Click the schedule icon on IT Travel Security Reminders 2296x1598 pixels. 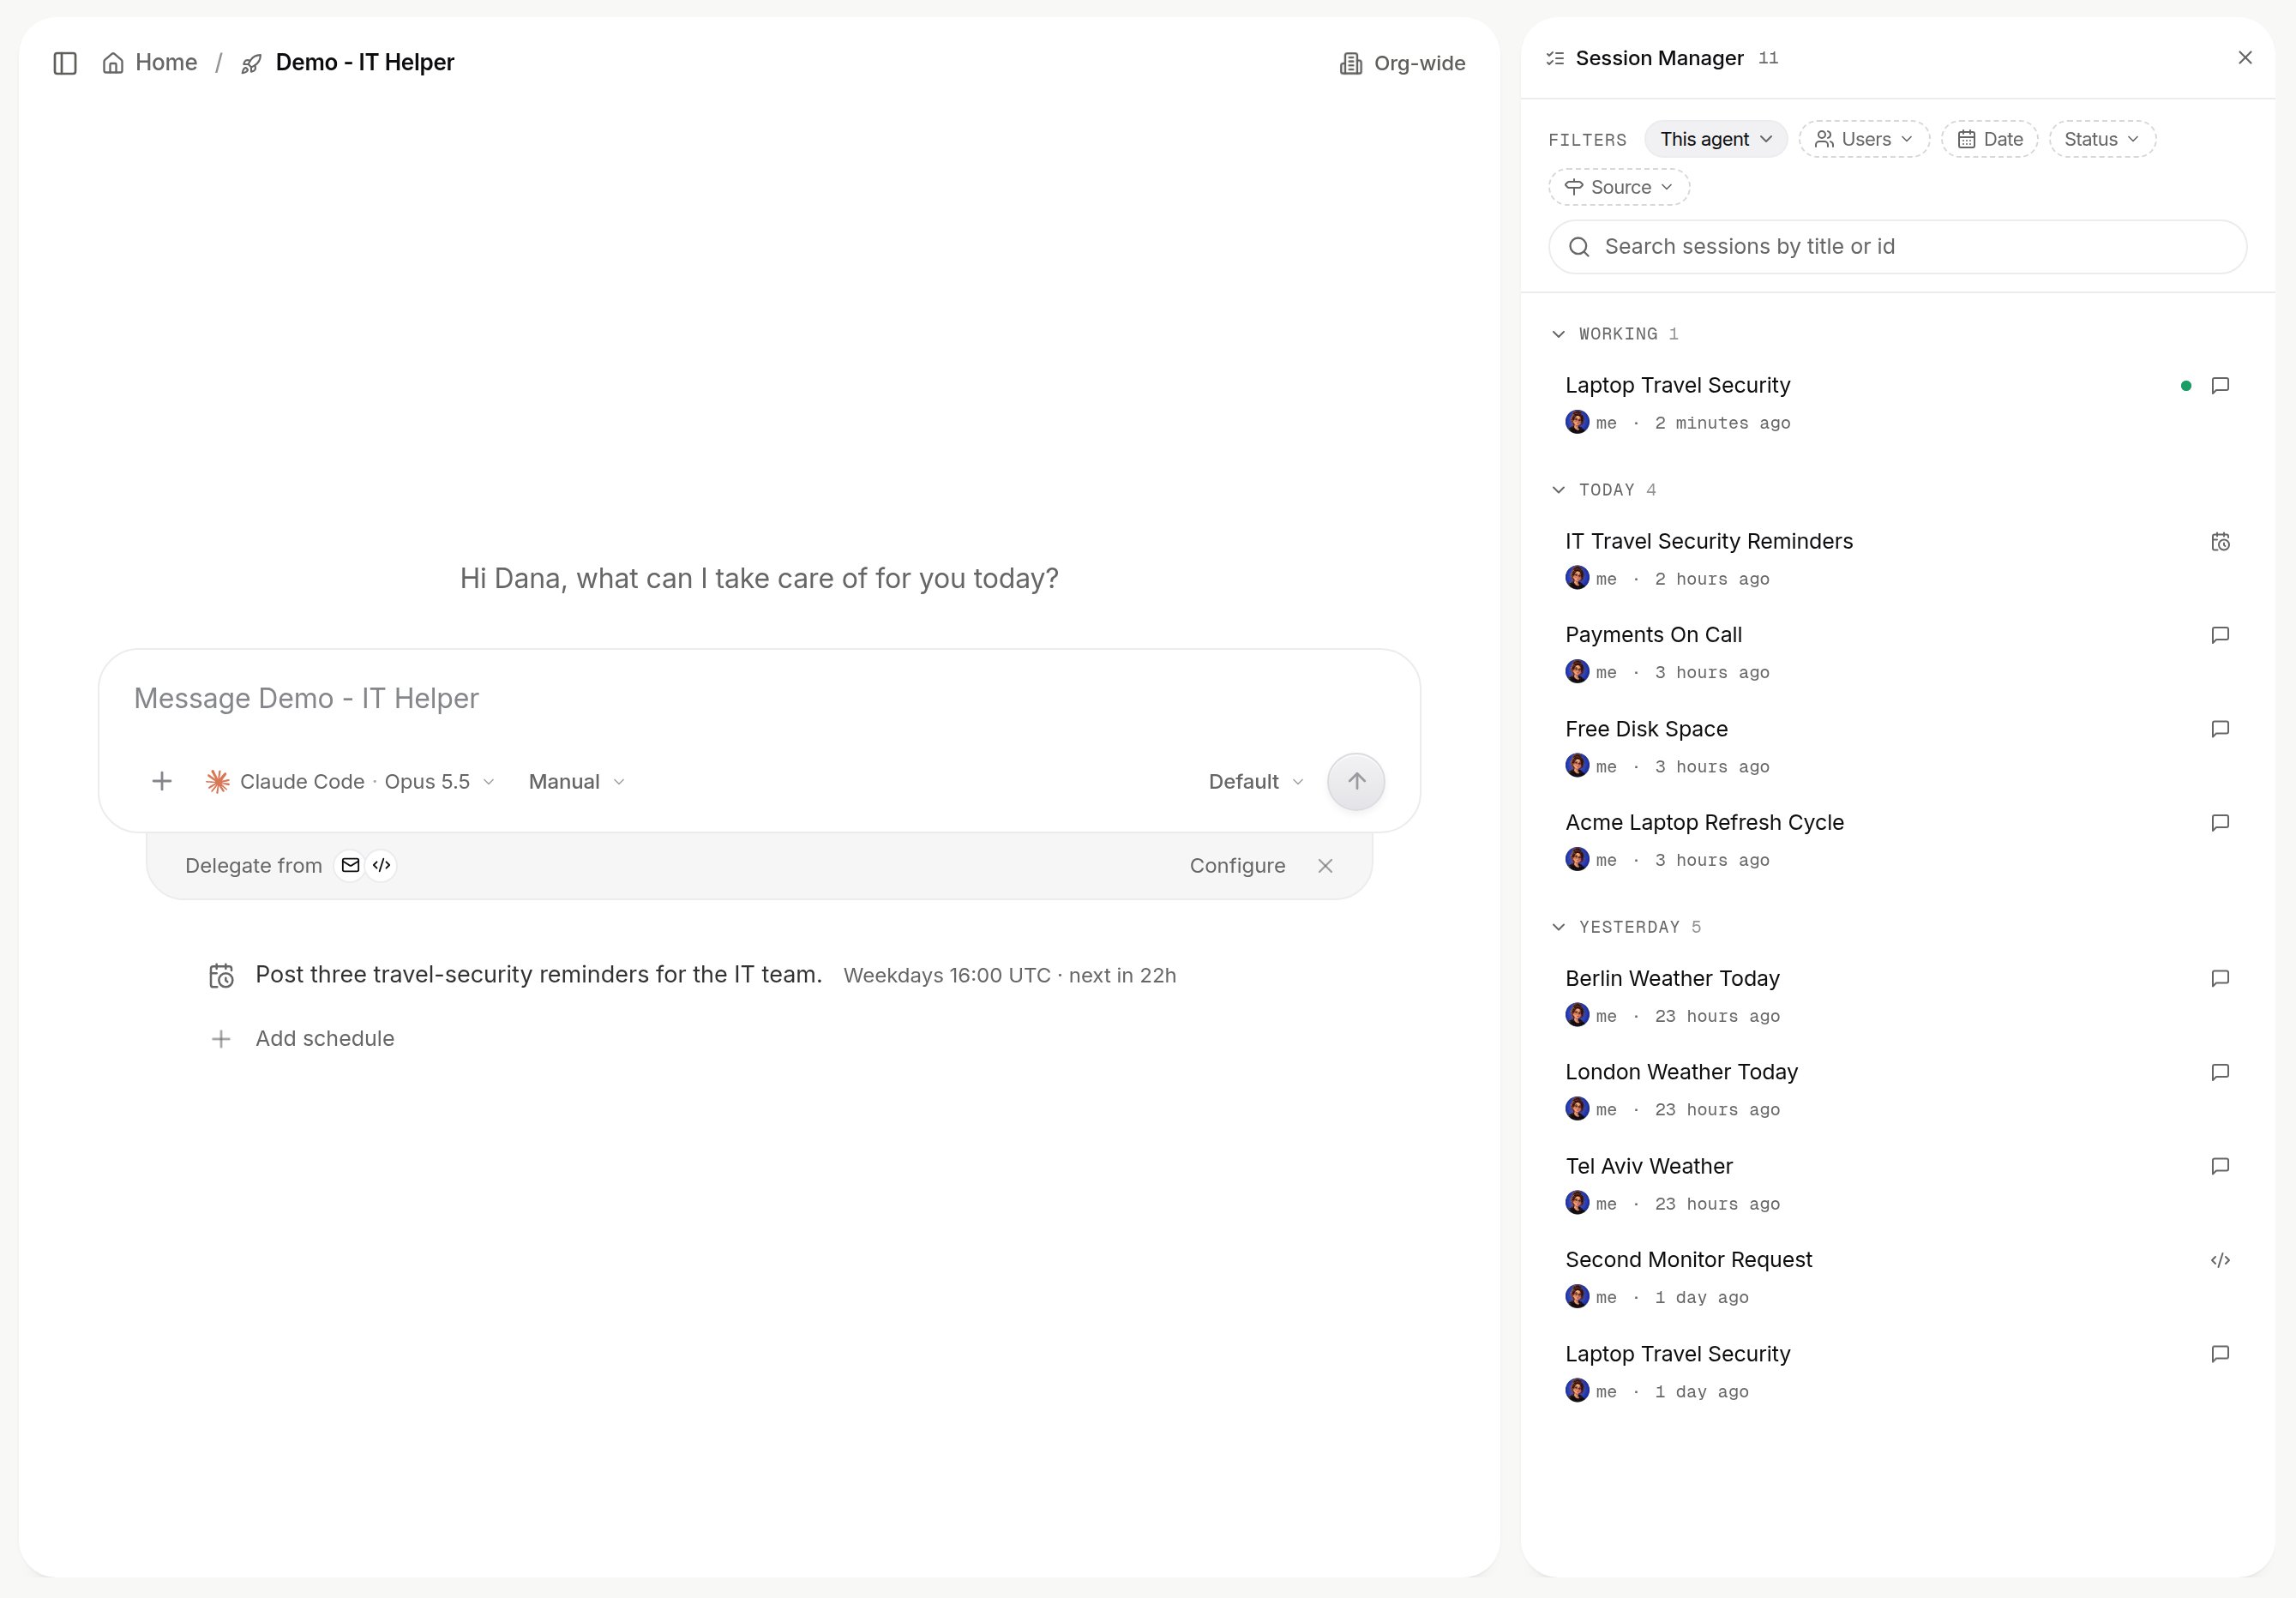[2220, 542]
